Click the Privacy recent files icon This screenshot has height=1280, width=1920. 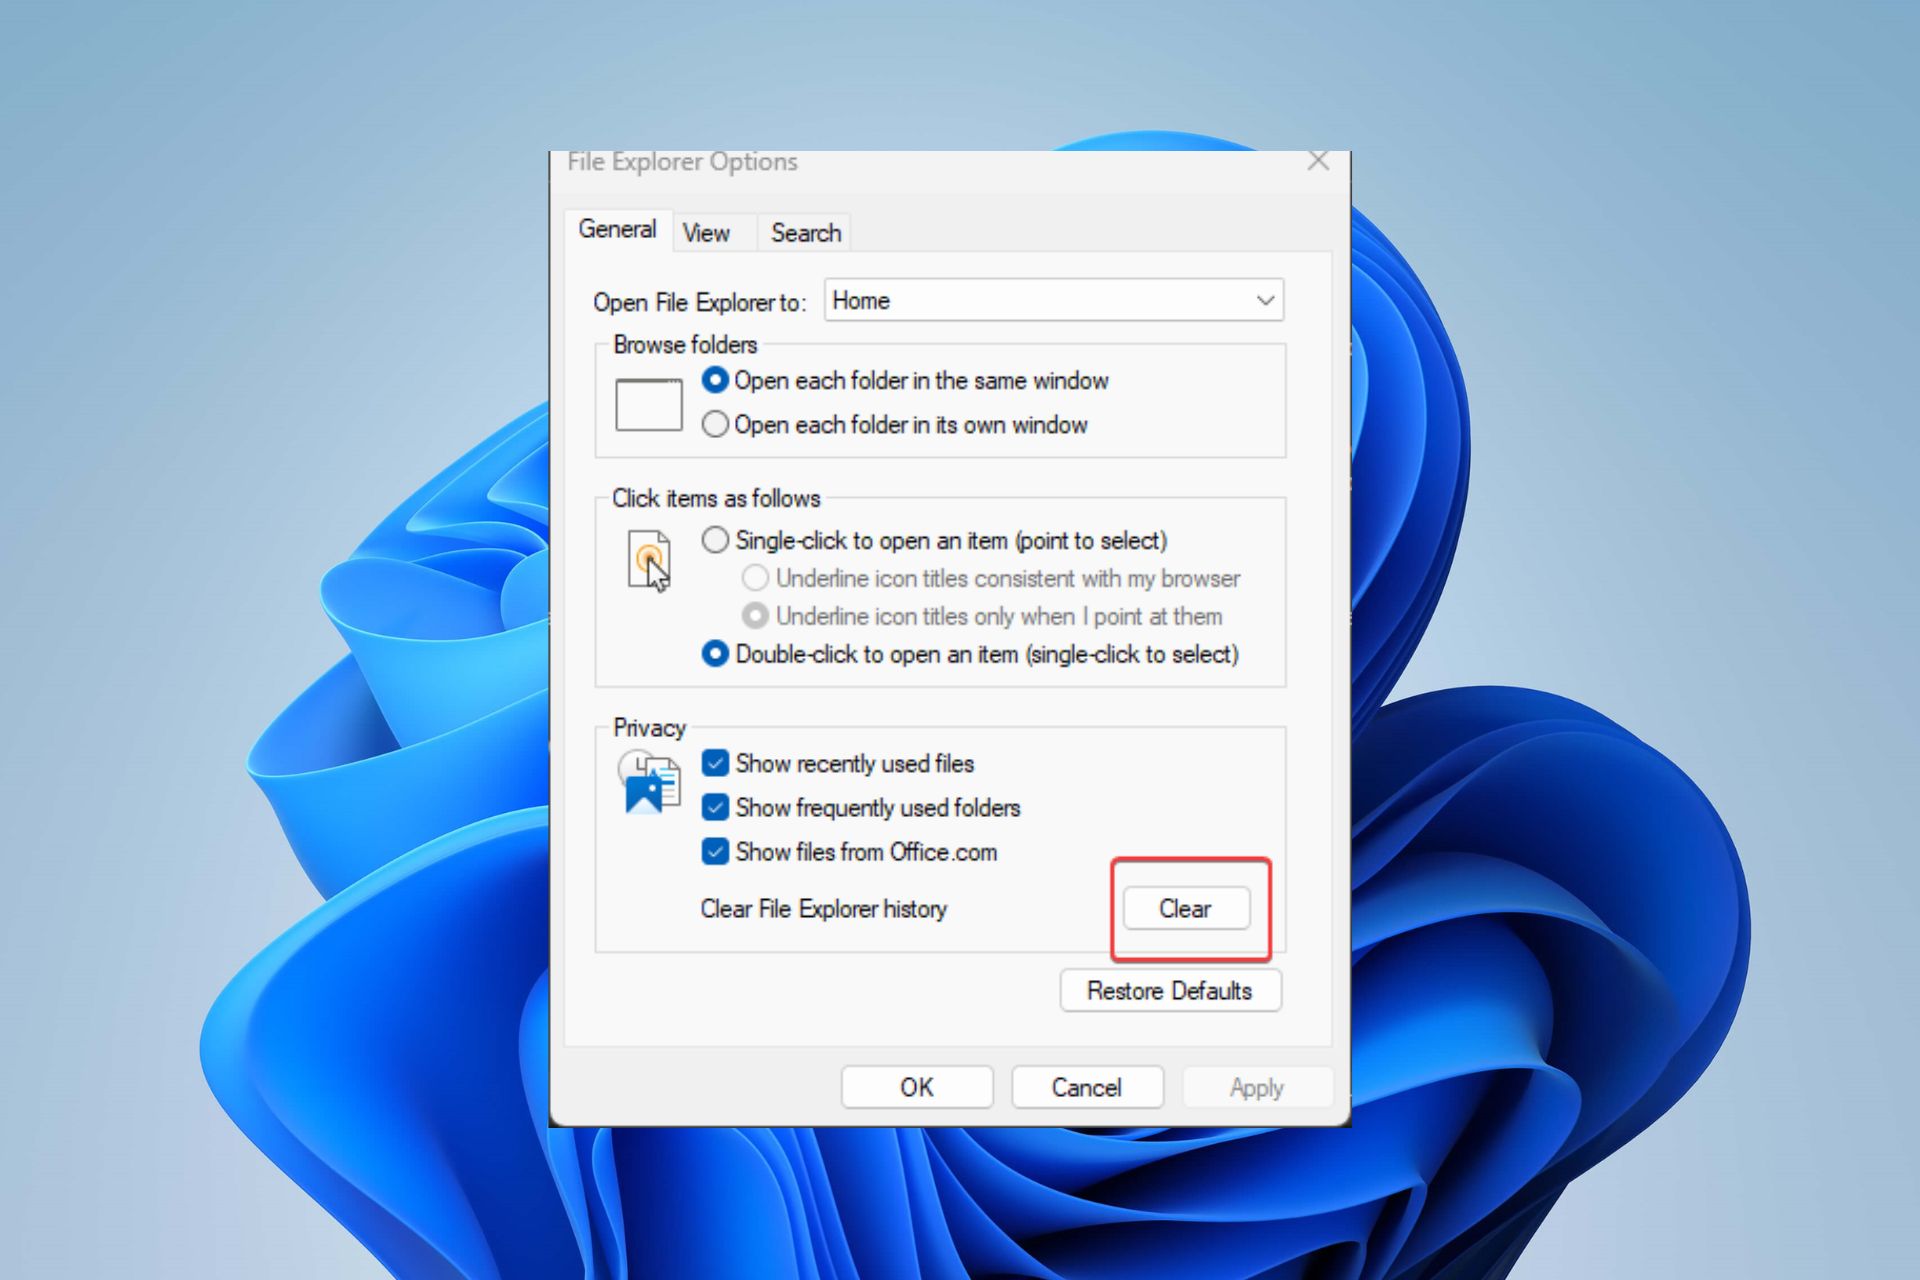click(650, 781)
